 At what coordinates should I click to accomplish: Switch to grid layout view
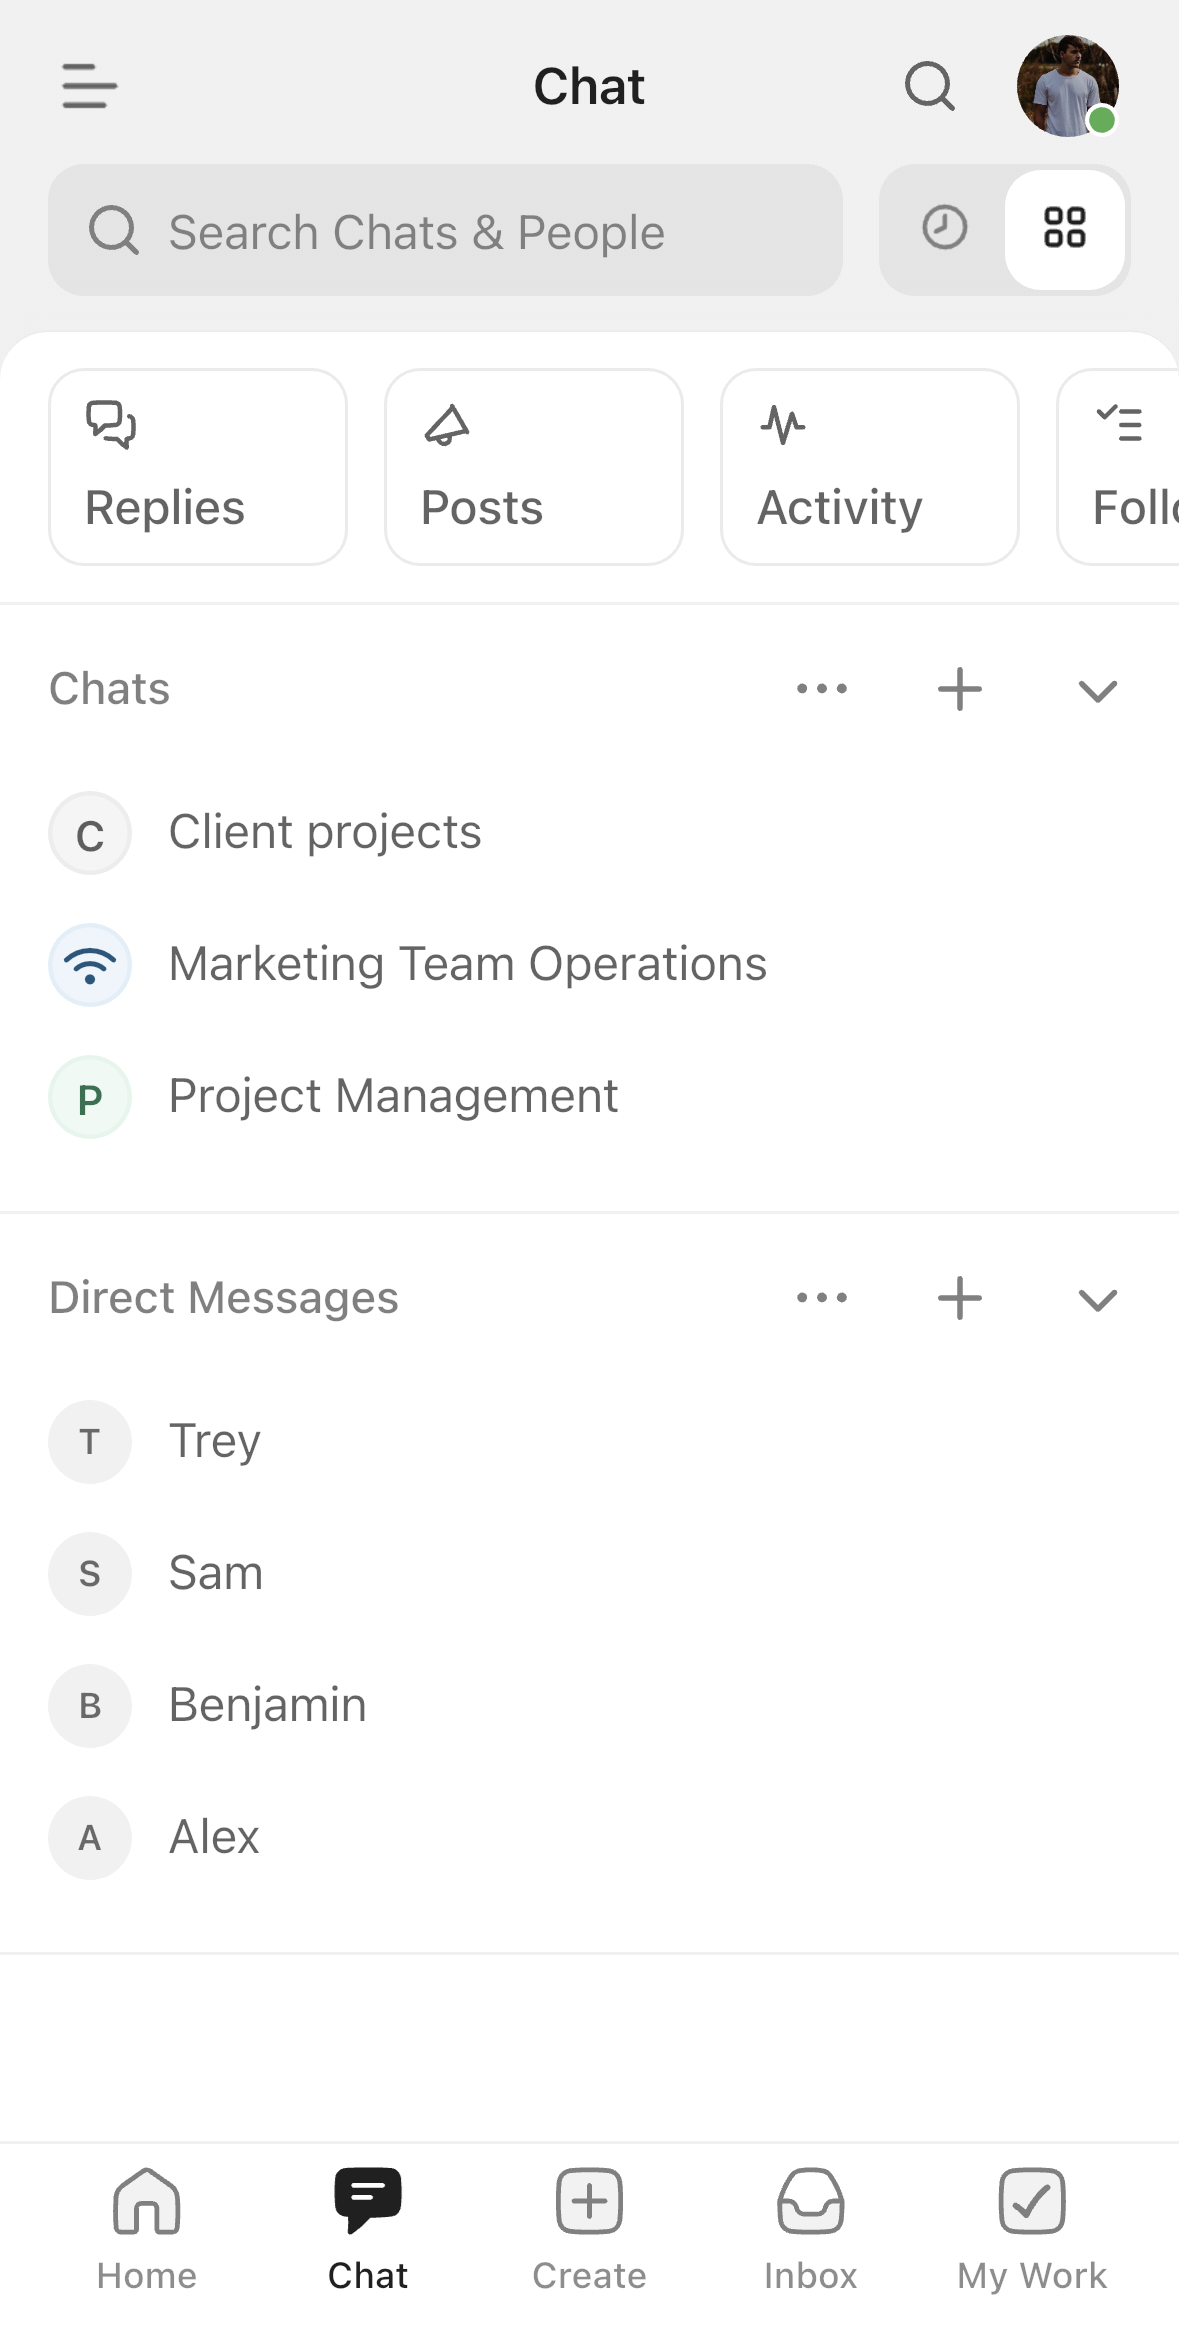point(1064,228)
